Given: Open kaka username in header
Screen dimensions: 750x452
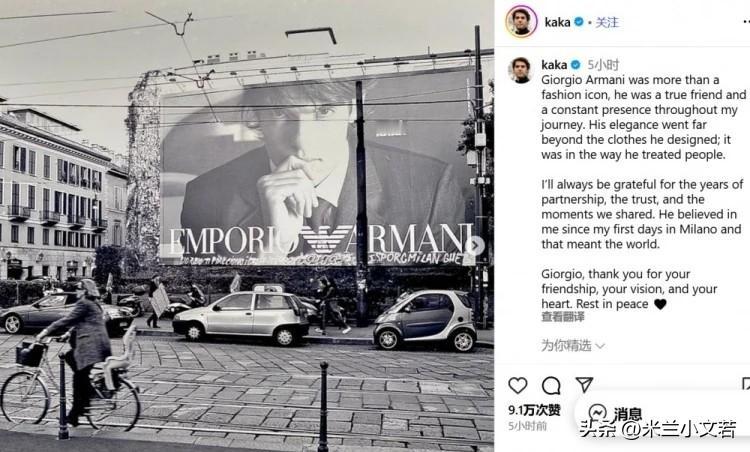Looking at the screenshot, I should (x=557, y=22).
